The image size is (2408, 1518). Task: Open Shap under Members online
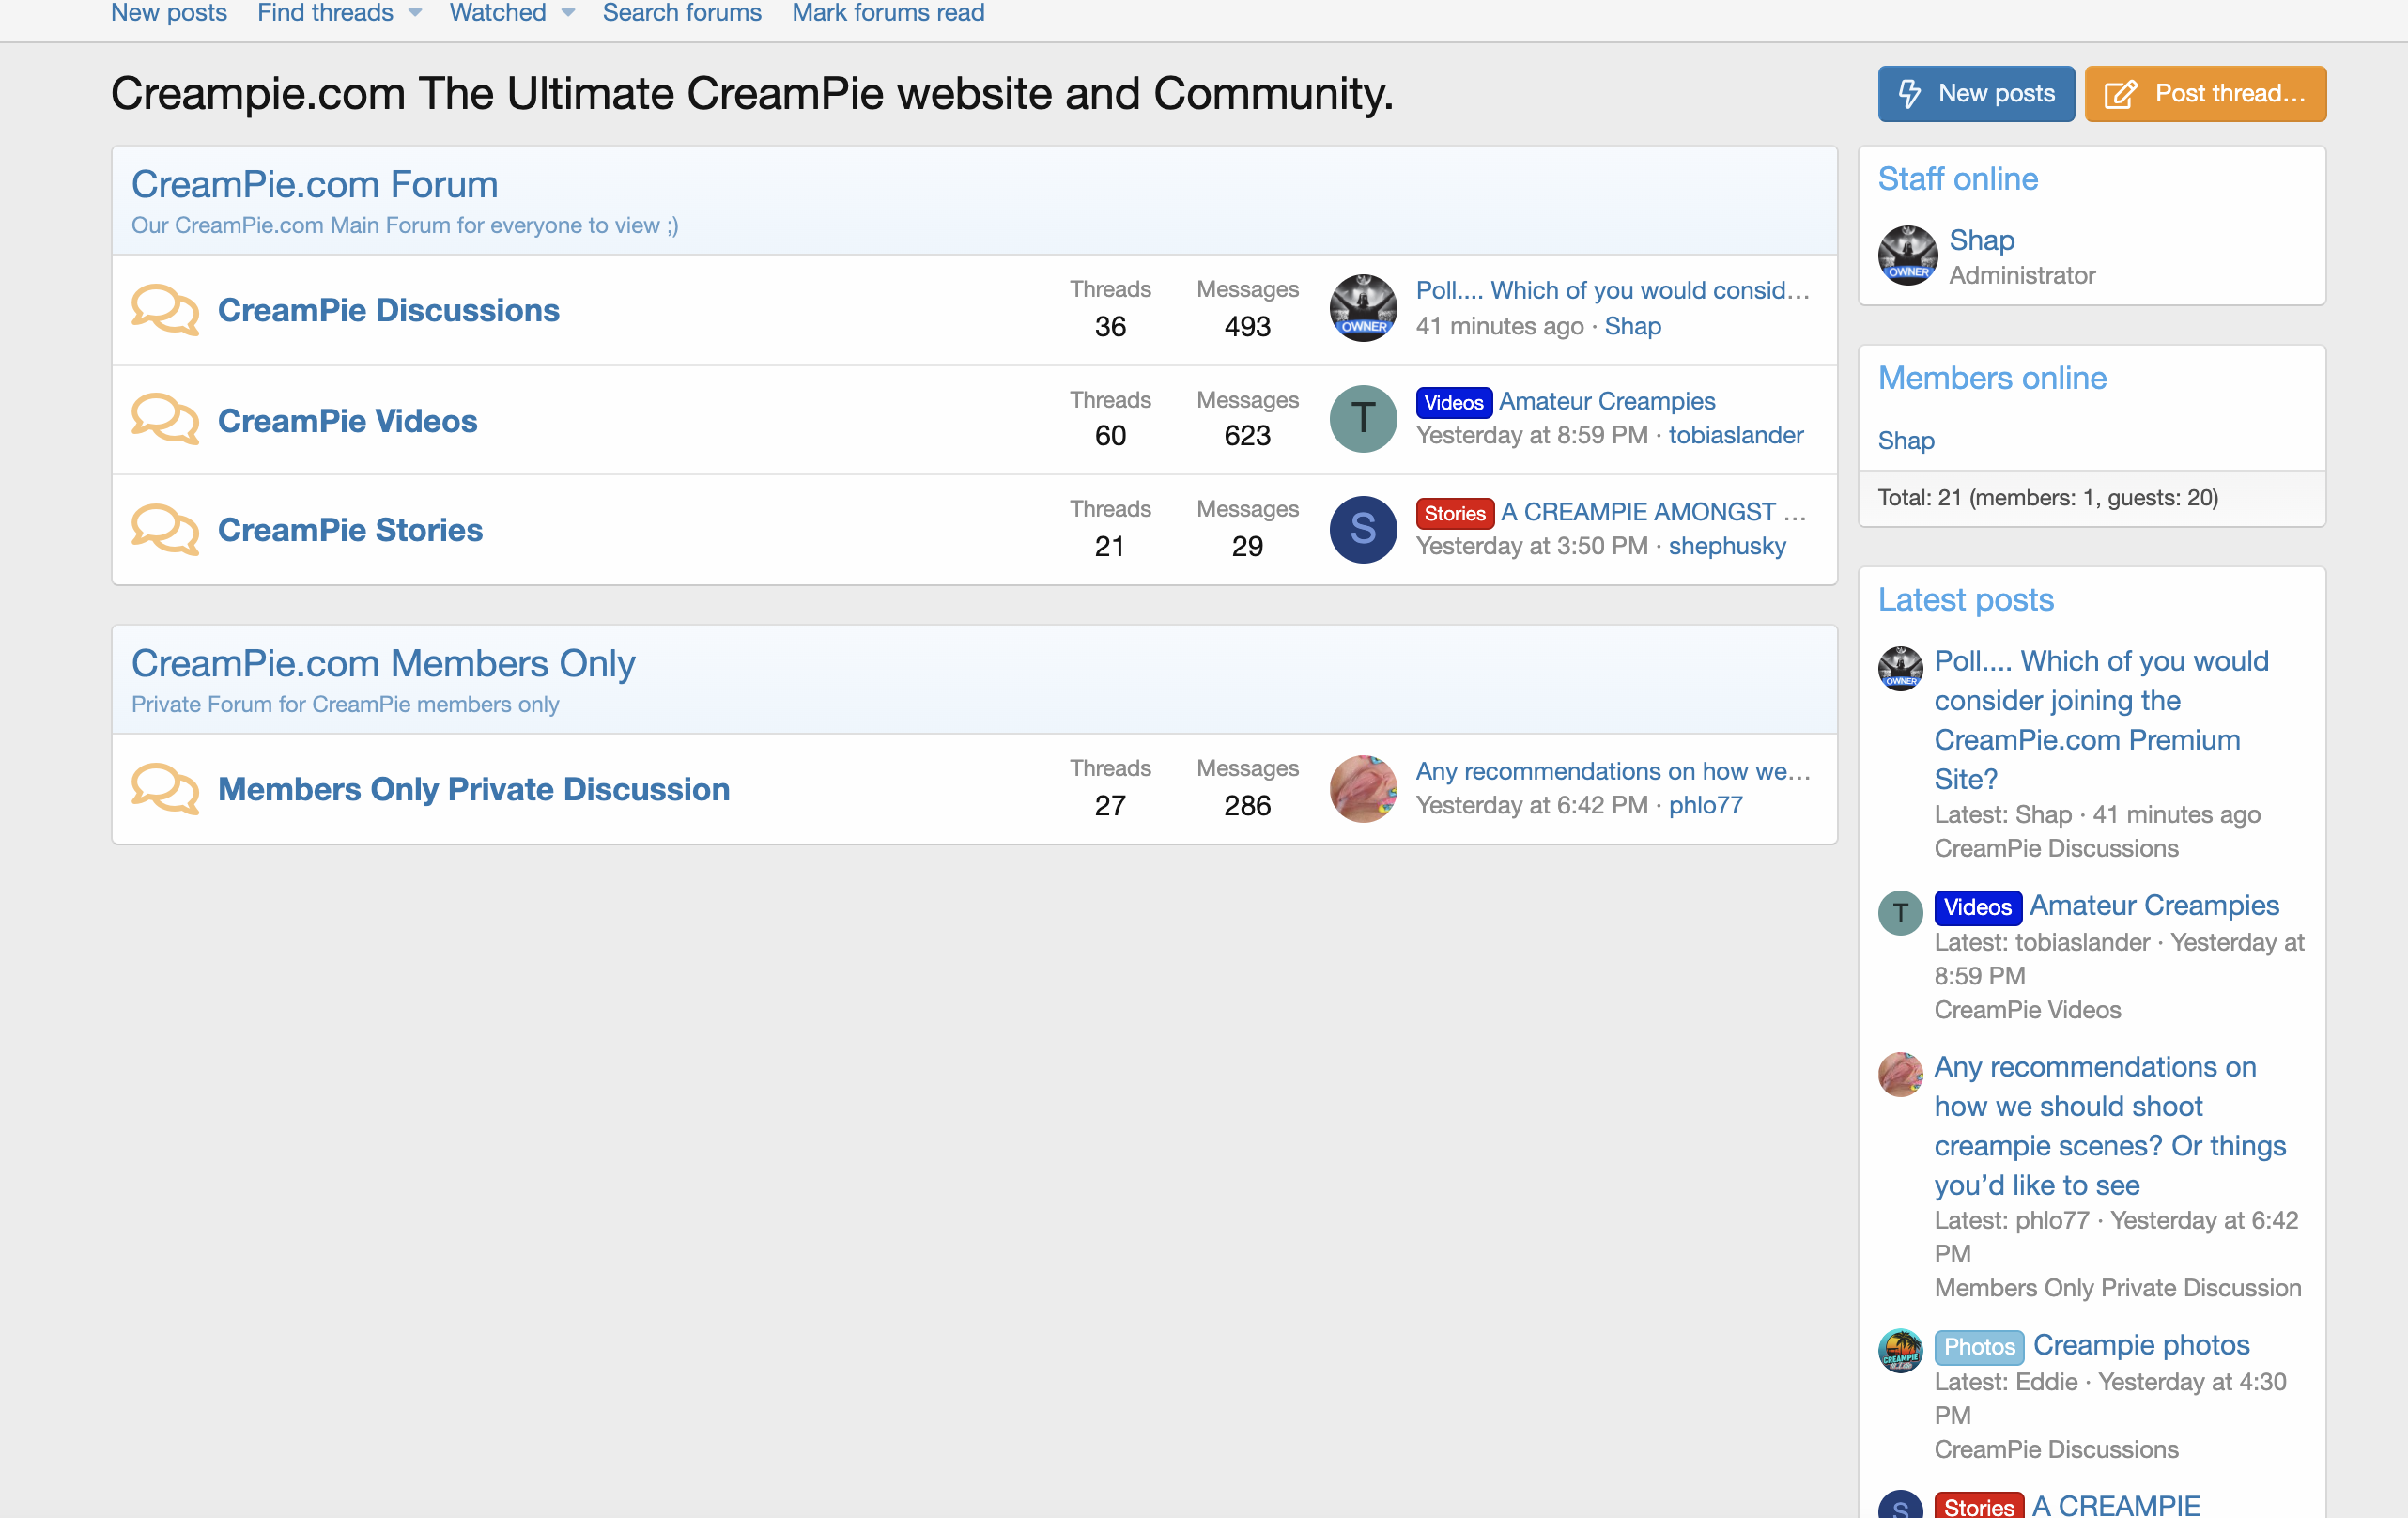pos(1905,442)
